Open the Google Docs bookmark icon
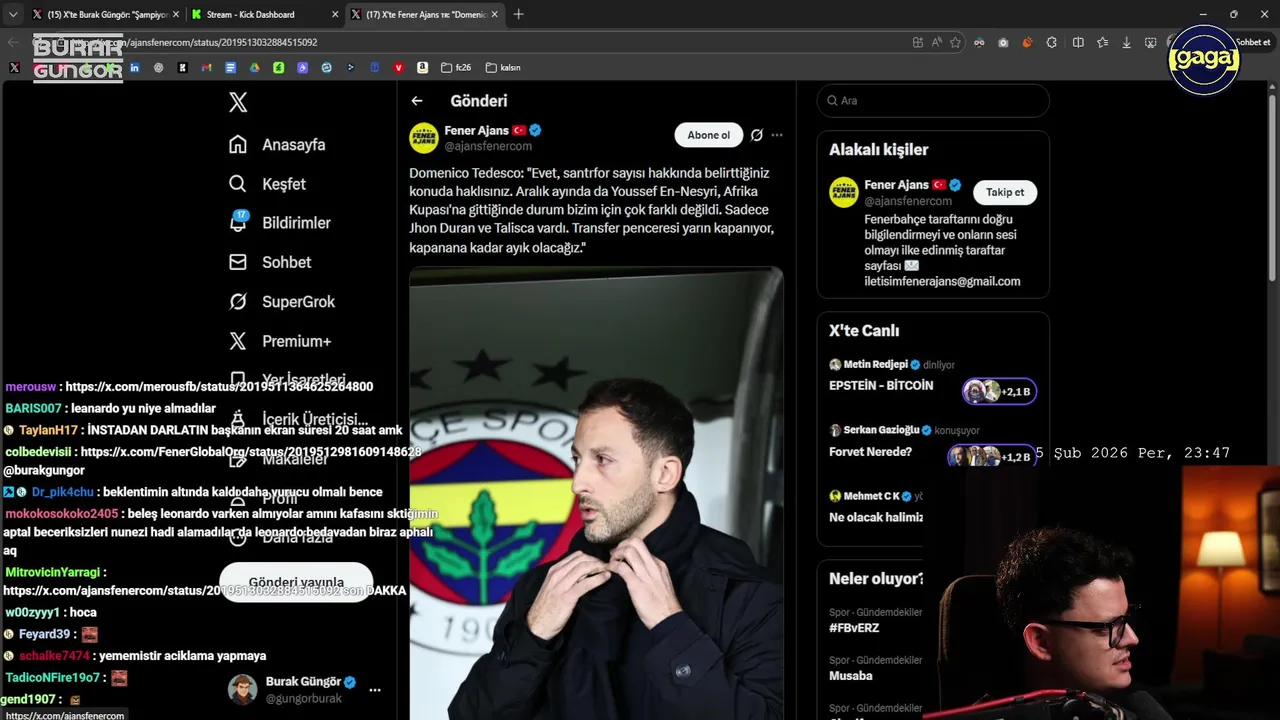1280x720 pixels. pyautogui.click(x=230, y=68)
